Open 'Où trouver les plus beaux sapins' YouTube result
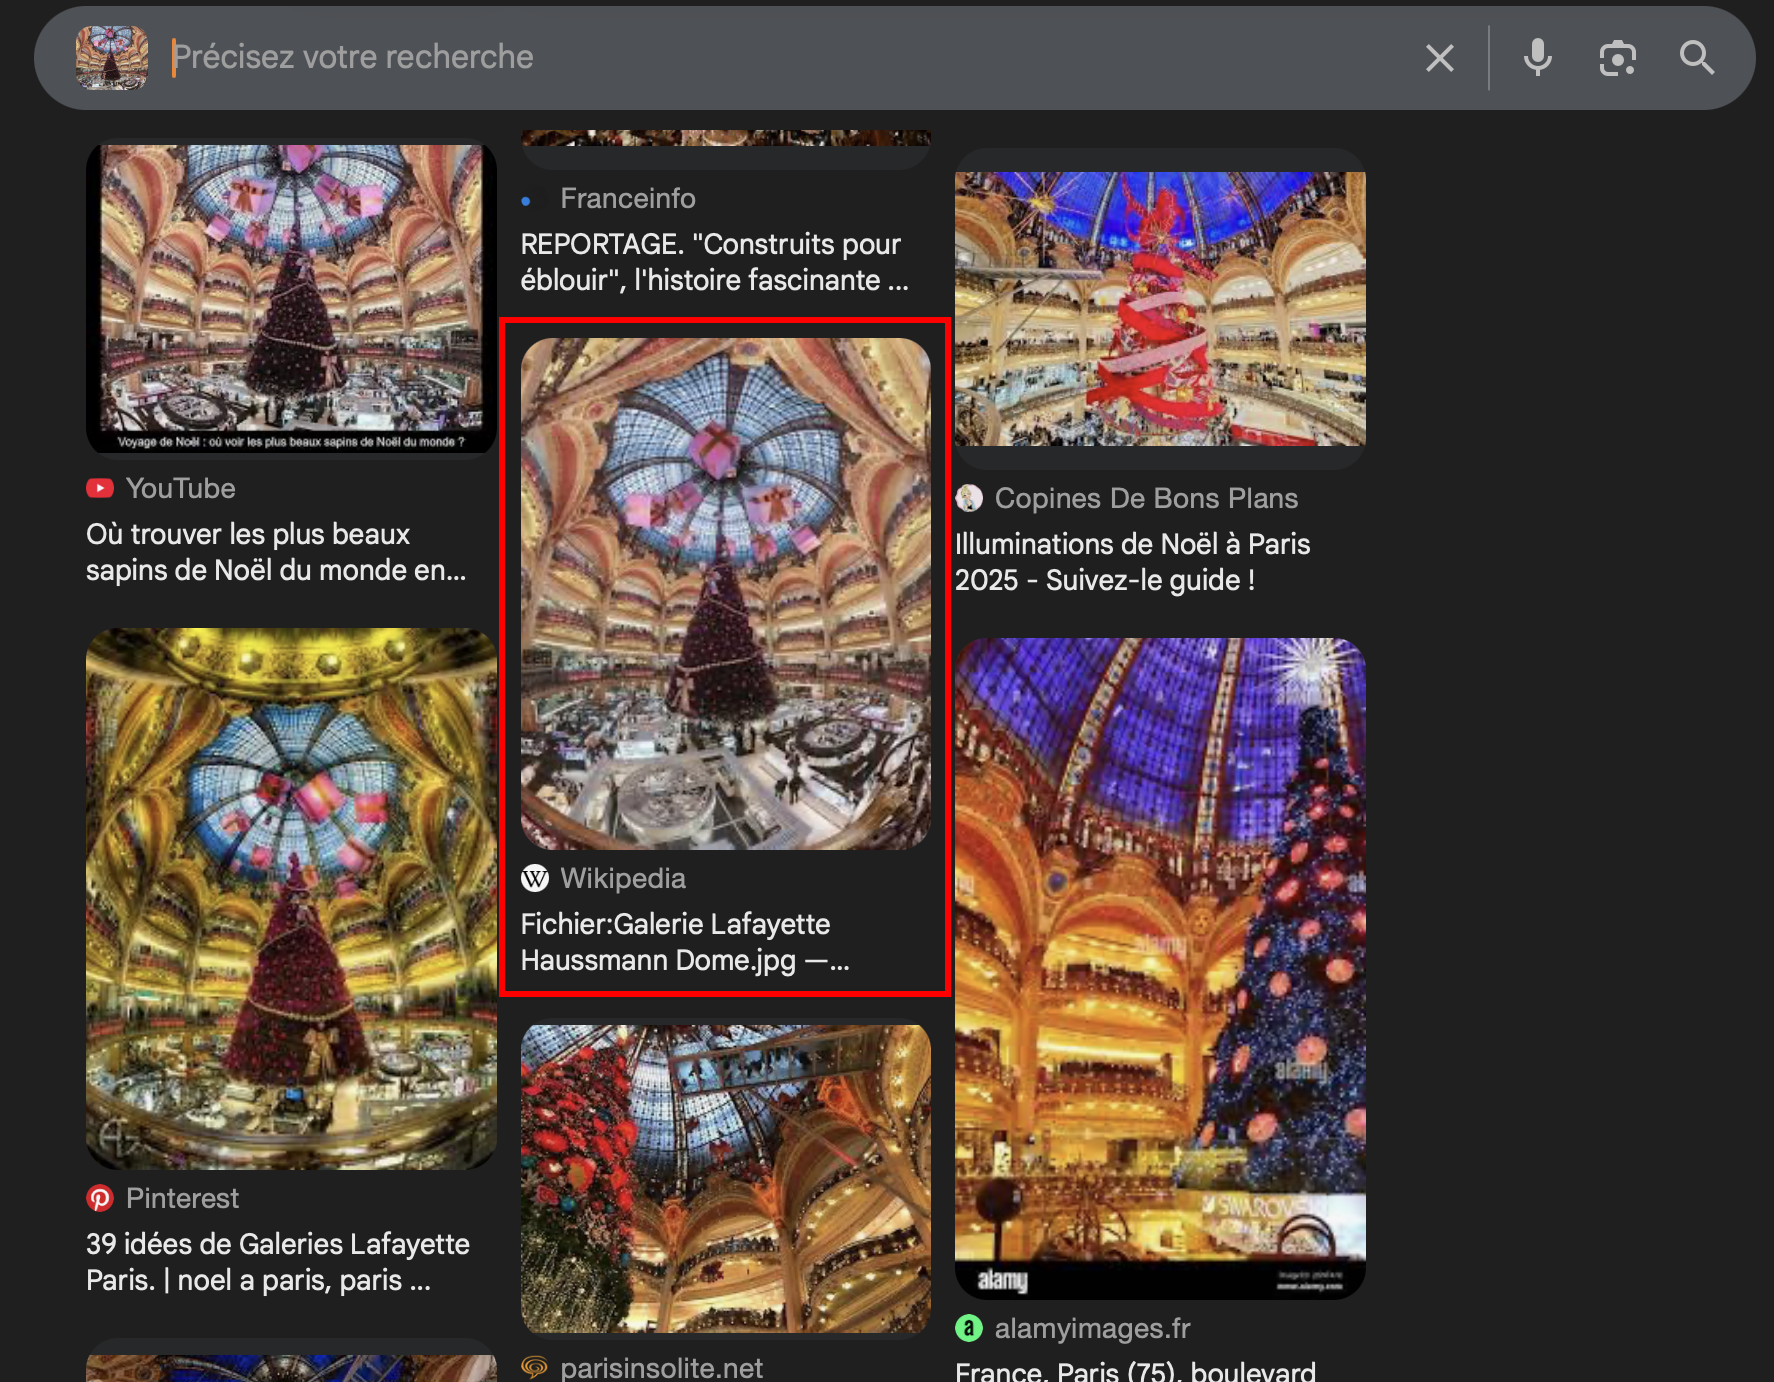This screenshot has width=1774, height=1382. click(x=276, y=552)
